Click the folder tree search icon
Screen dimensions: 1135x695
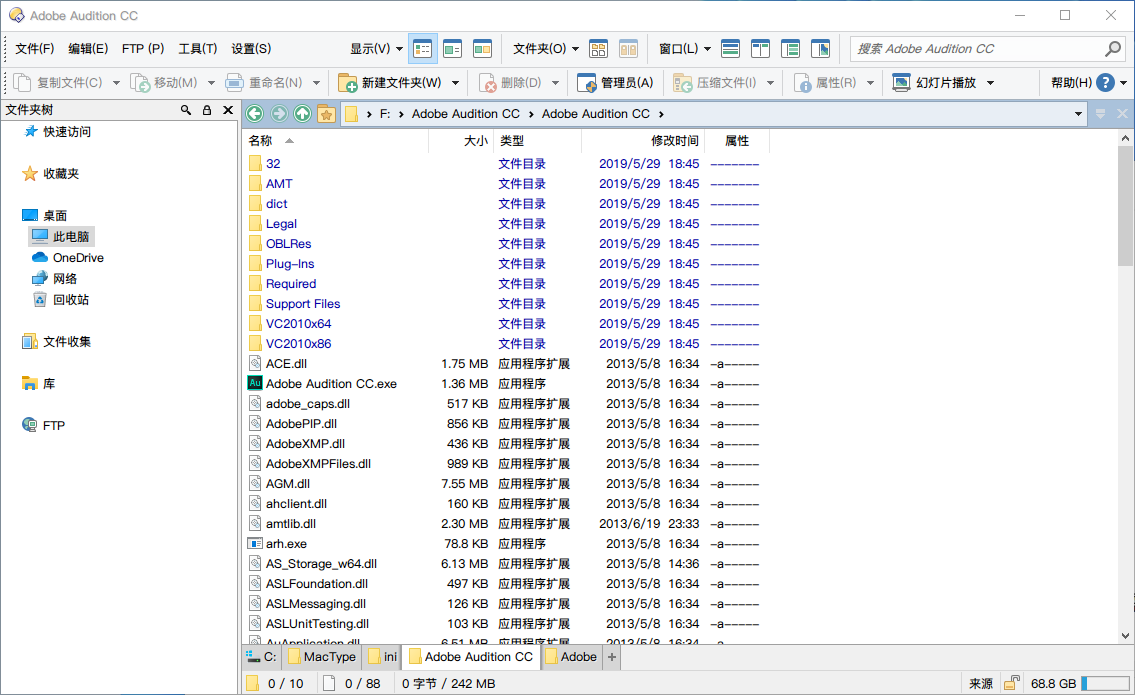[186, 110]
